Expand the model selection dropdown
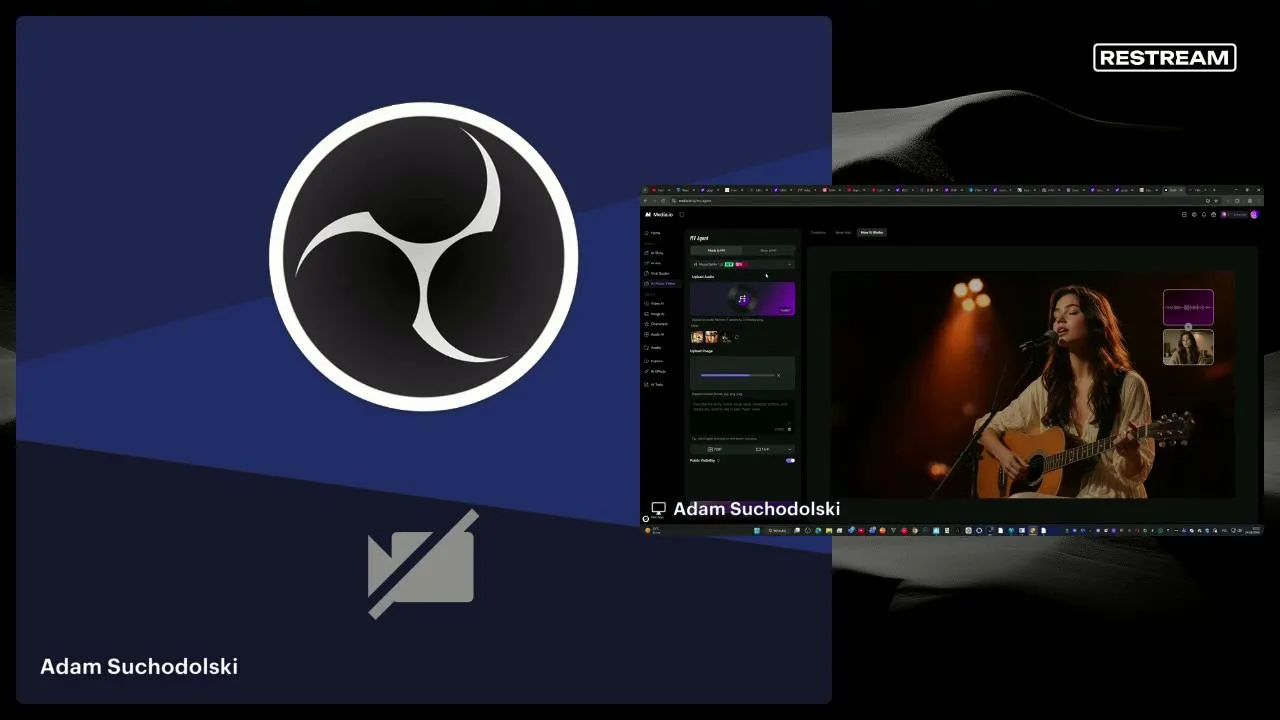 (742, 264)
